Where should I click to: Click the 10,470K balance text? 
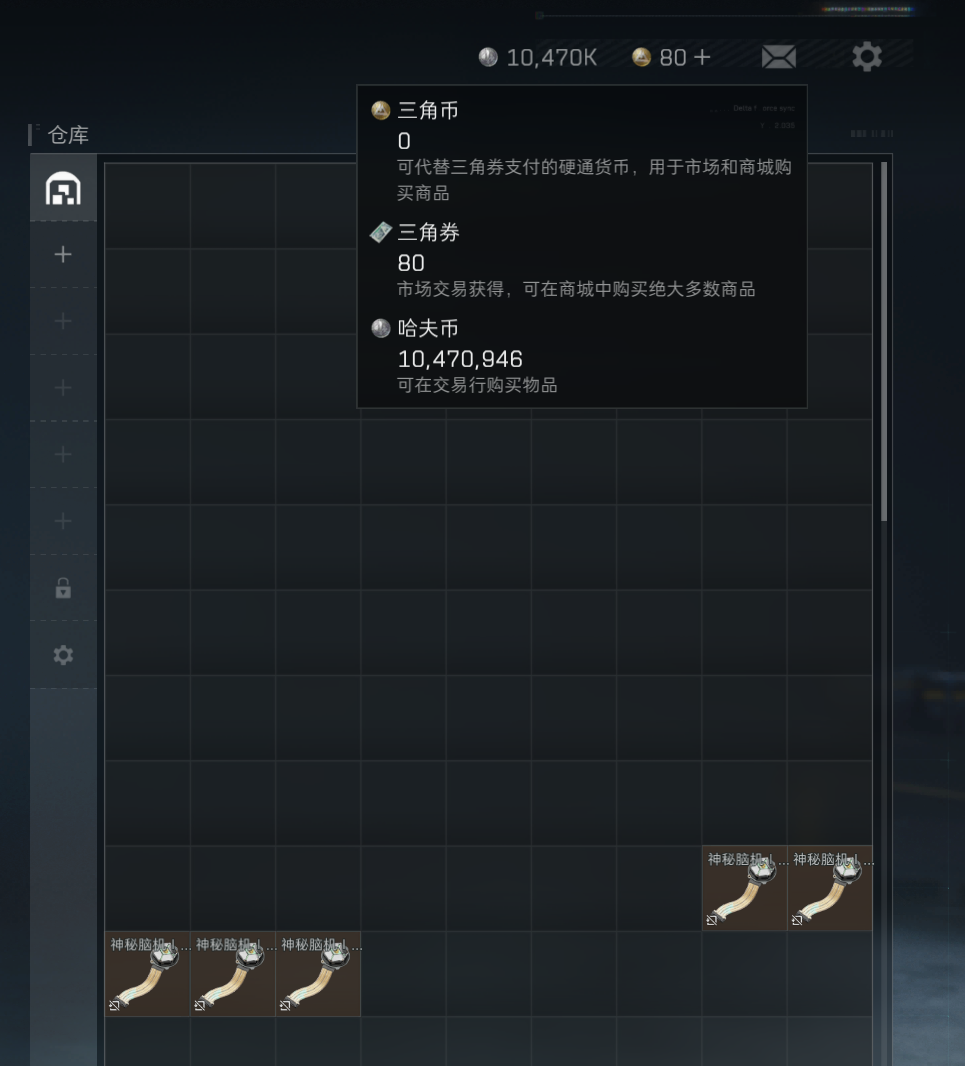(x=552, y=58)
